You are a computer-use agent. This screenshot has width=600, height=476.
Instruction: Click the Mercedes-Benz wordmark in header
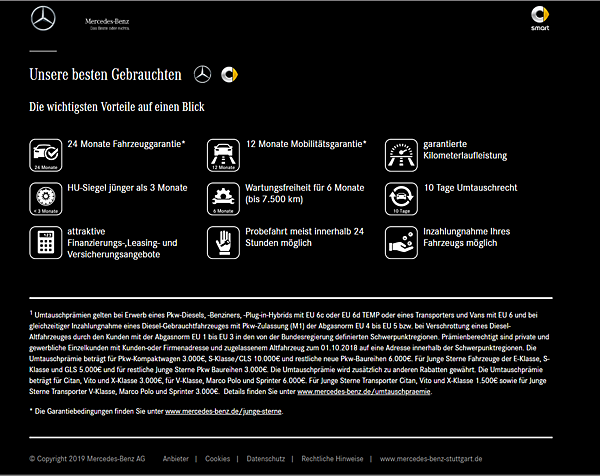107,24
